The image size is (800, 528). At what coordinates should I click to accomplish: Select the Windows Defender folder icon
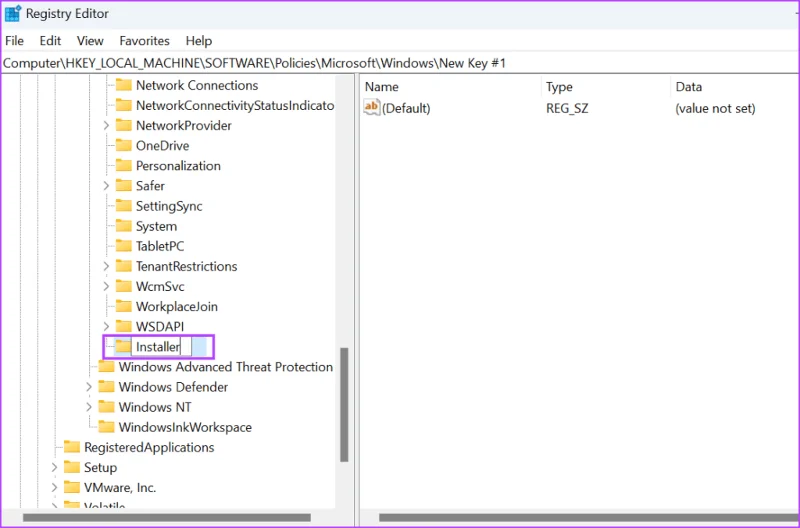106,387
